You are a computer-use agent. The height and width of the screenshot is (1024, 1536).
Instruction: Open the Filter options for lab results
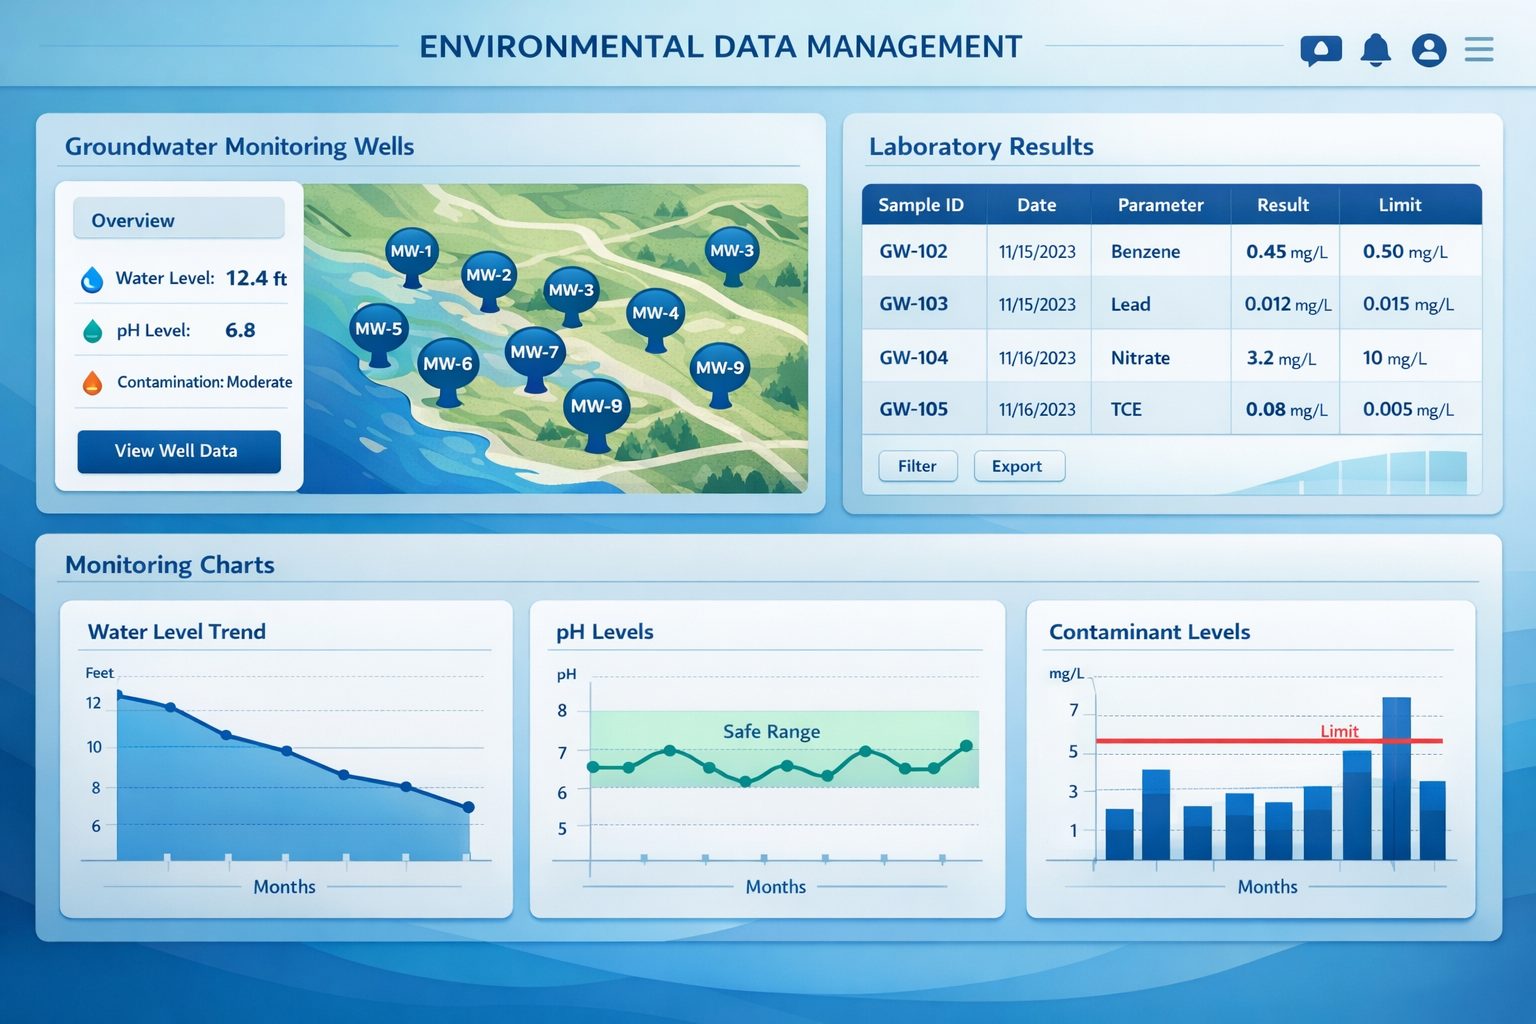pos(916,466)
